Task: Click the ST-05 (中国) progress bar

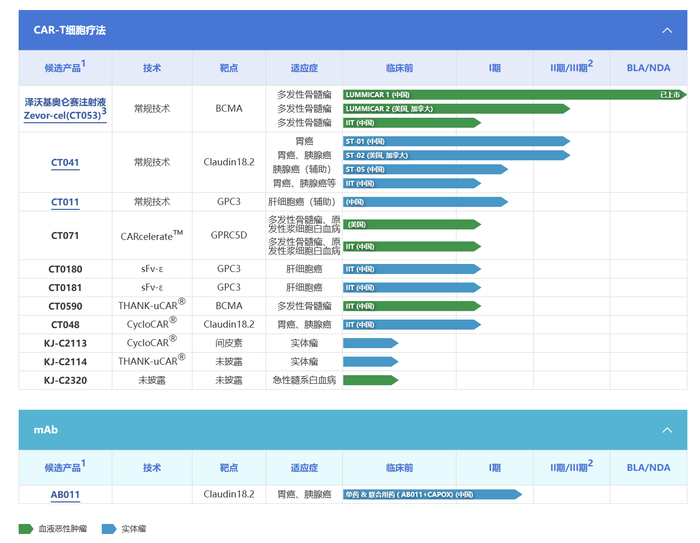Action: [x=425, y=169]
